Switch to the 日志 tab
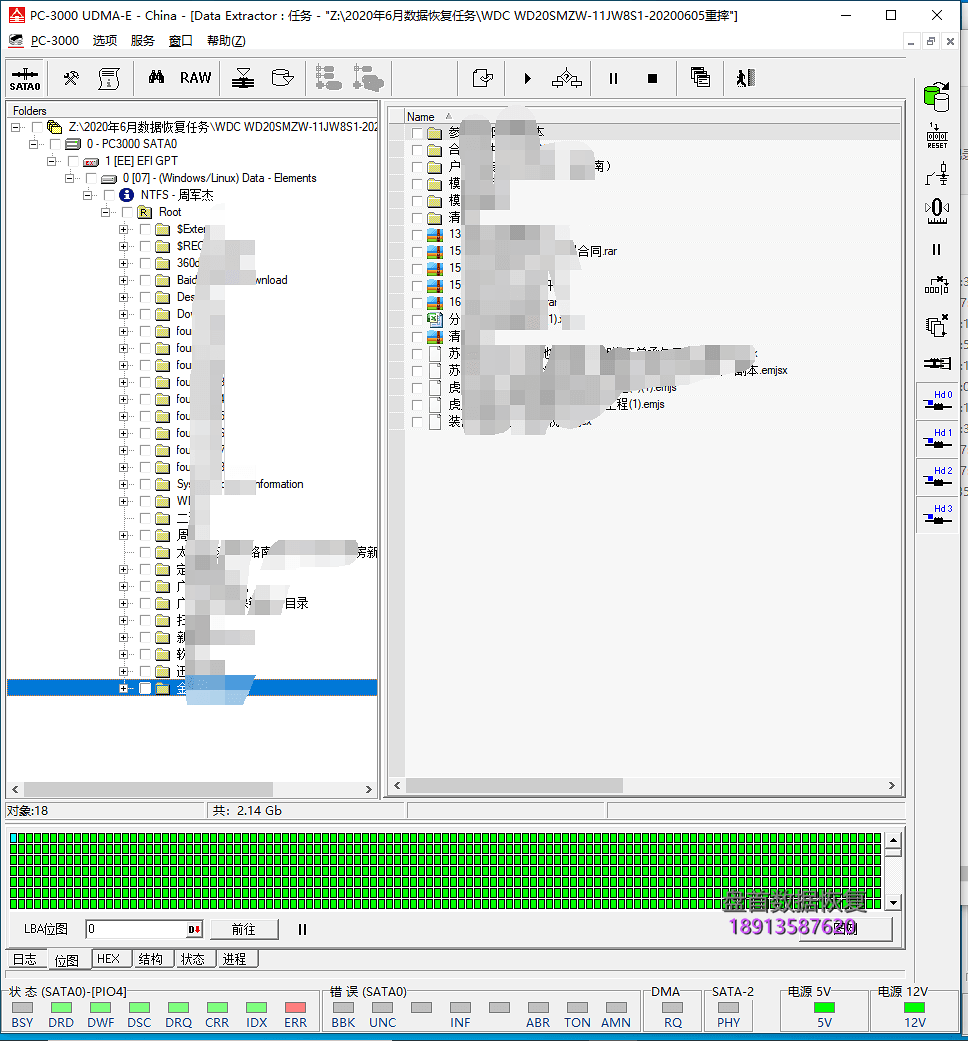 pyautogui.click(x=25, y=959)
